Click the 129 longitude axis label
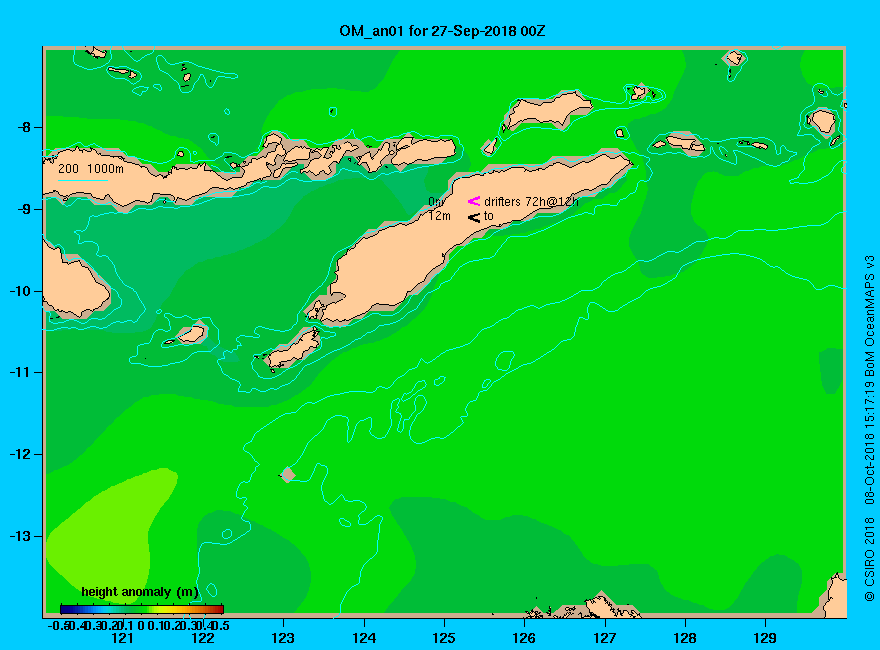This screenshot has height=650, width=880. [x=765, y=638]
